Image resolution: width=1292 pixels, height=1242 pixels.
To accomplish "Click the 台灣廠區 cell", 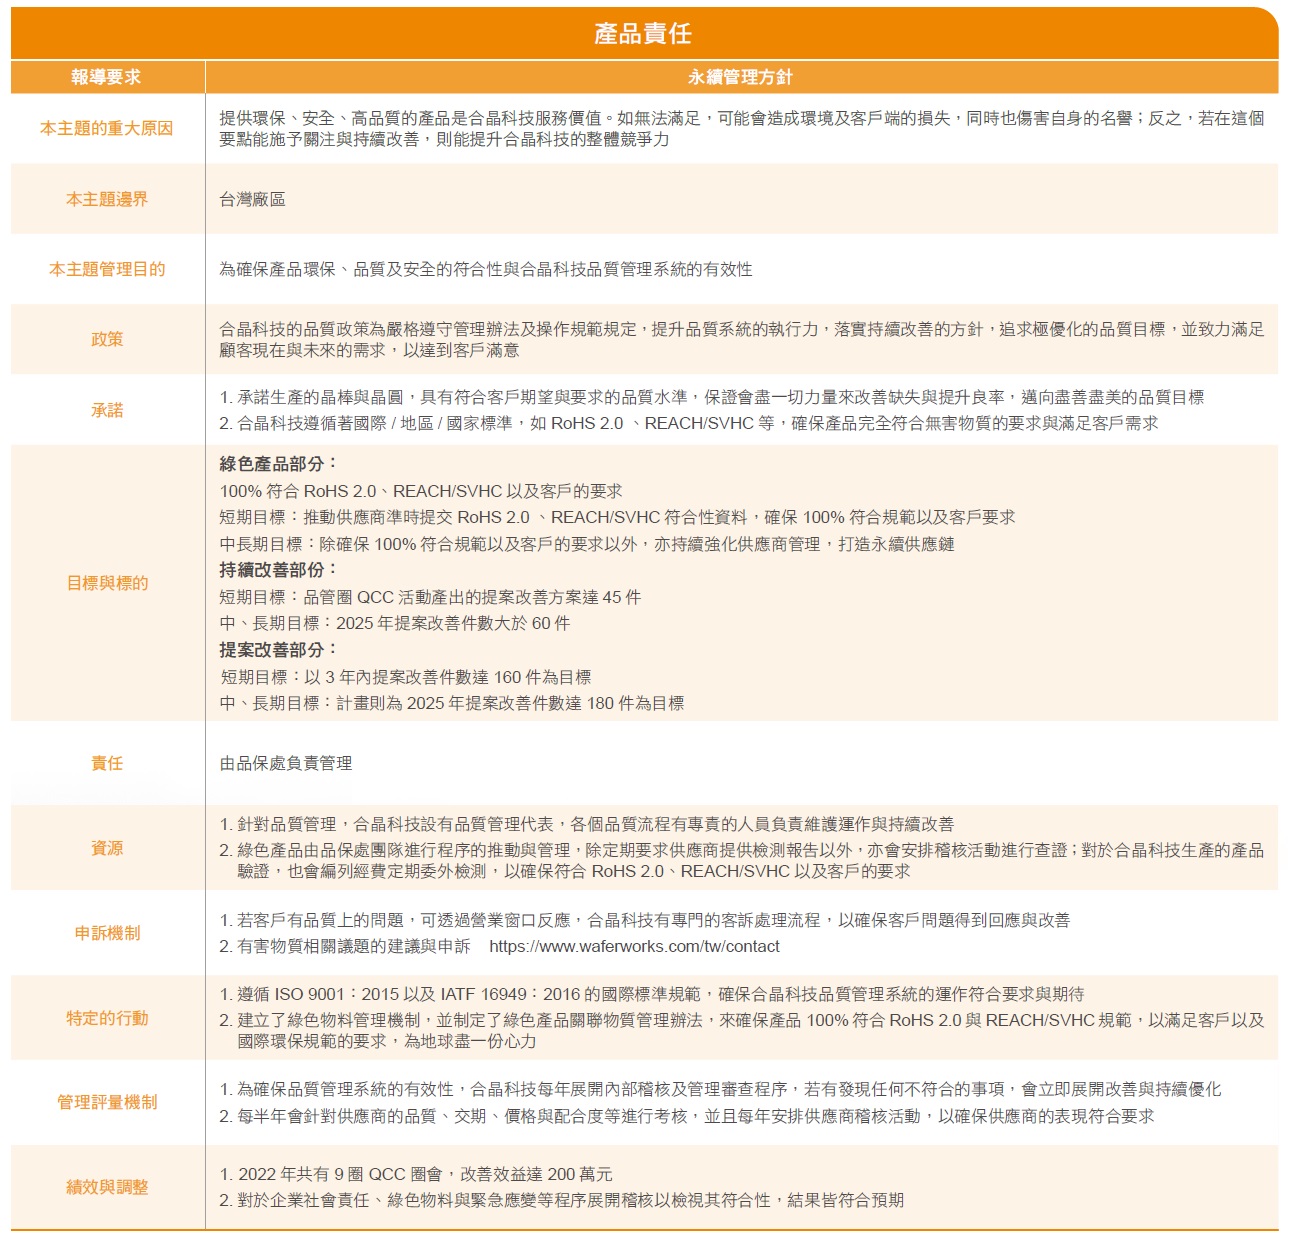I will pyautogui.click(x=252, y=199).
